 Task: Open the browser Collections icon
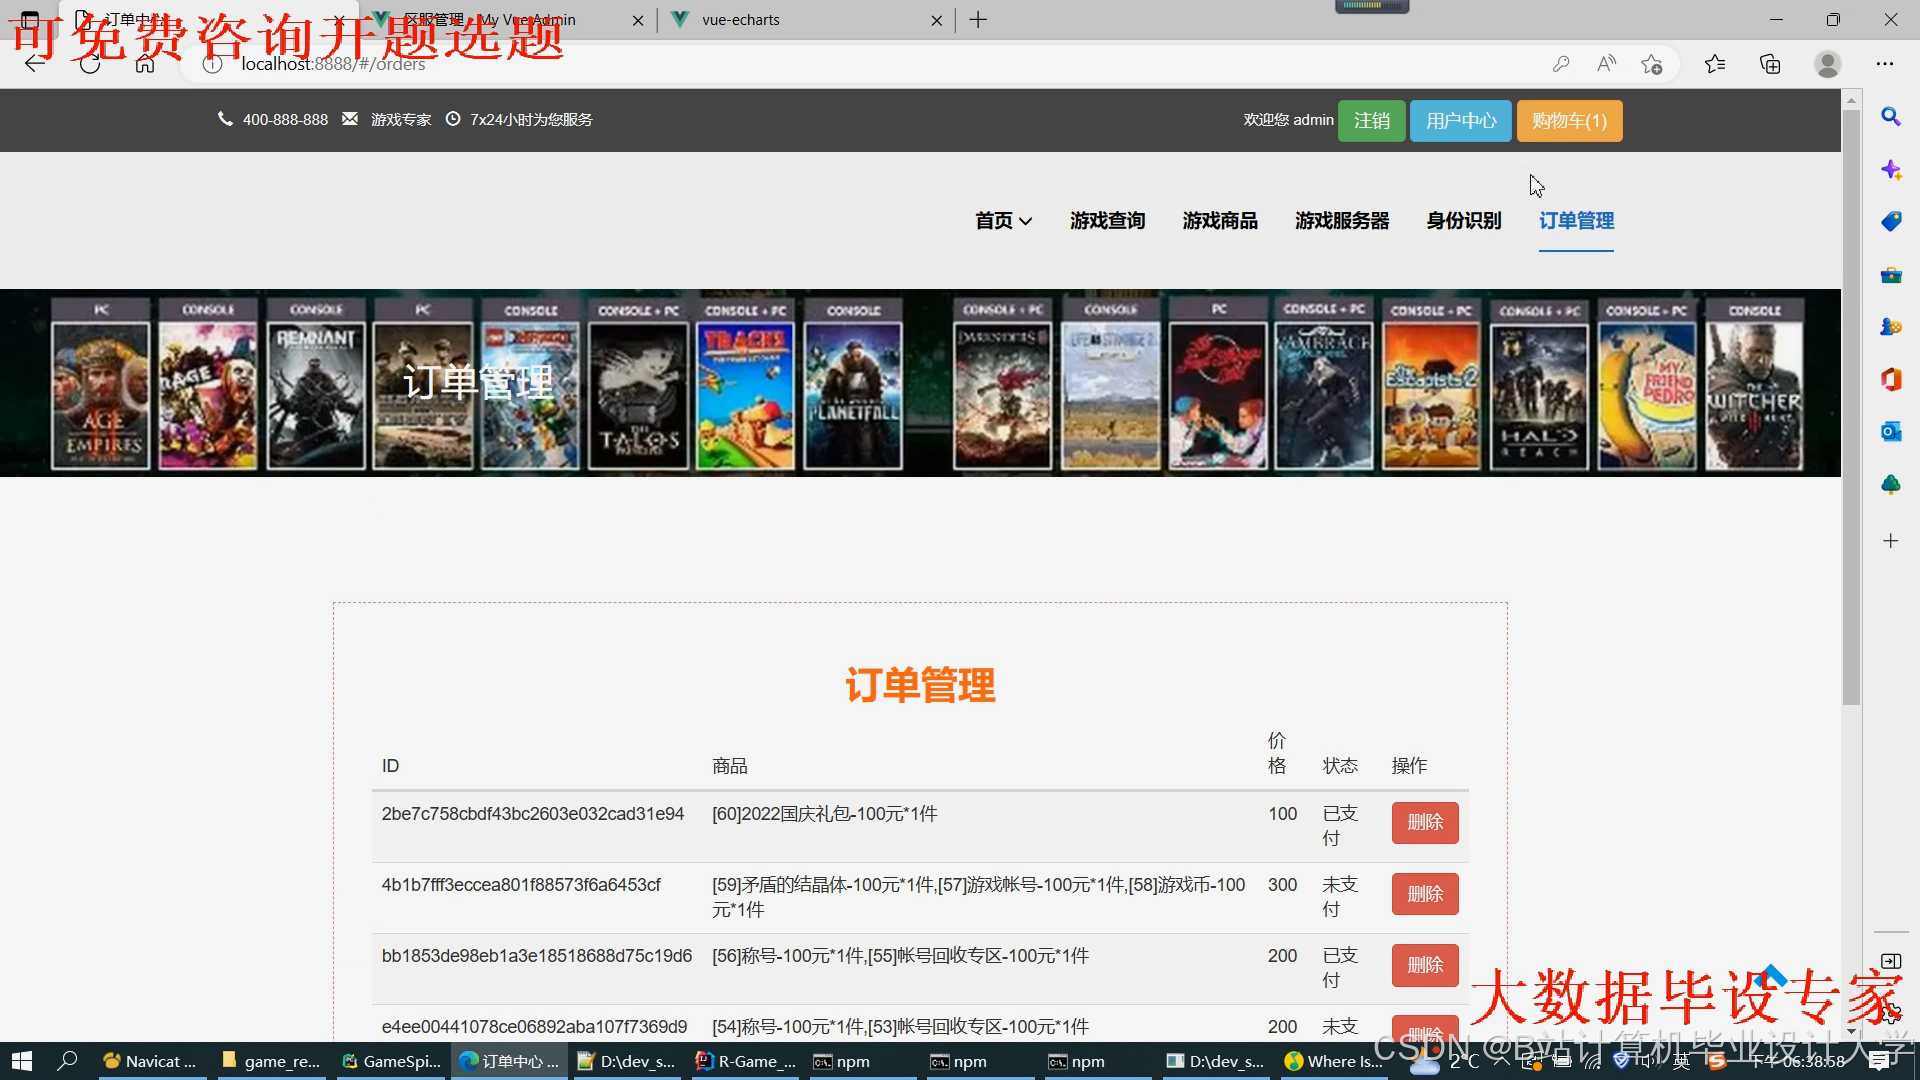point(1770,64)
